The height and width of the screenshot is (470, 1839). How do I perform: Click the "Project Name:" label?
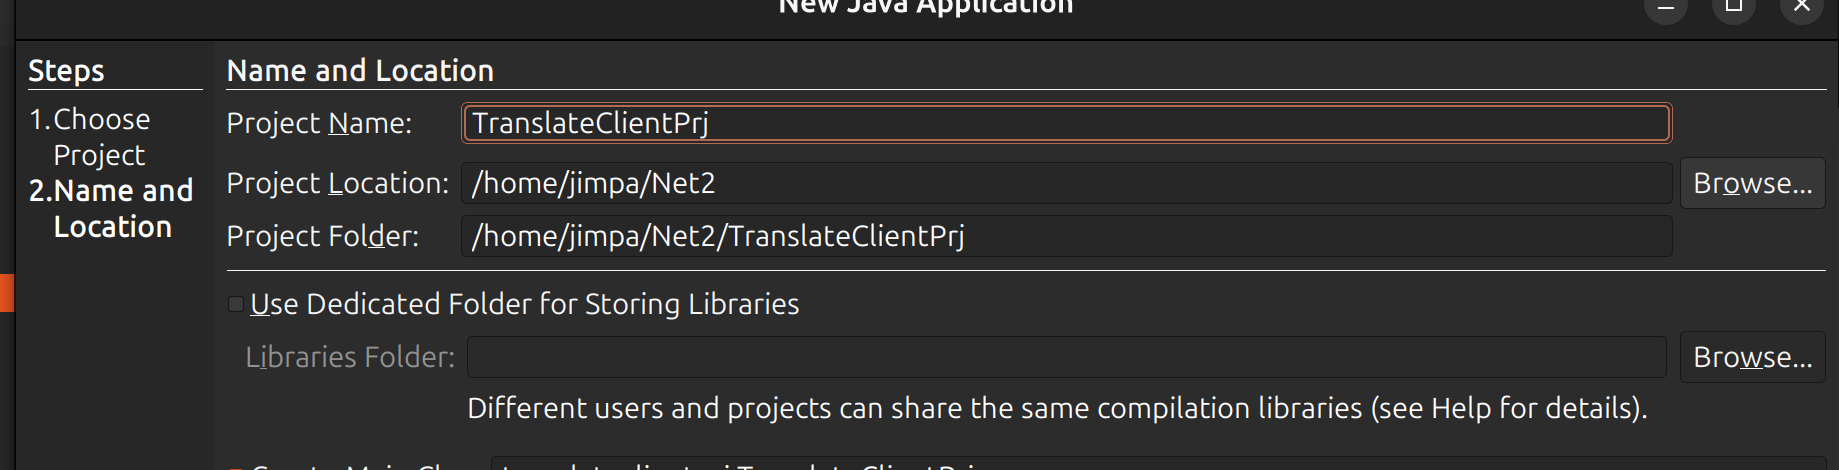point(319,123)
